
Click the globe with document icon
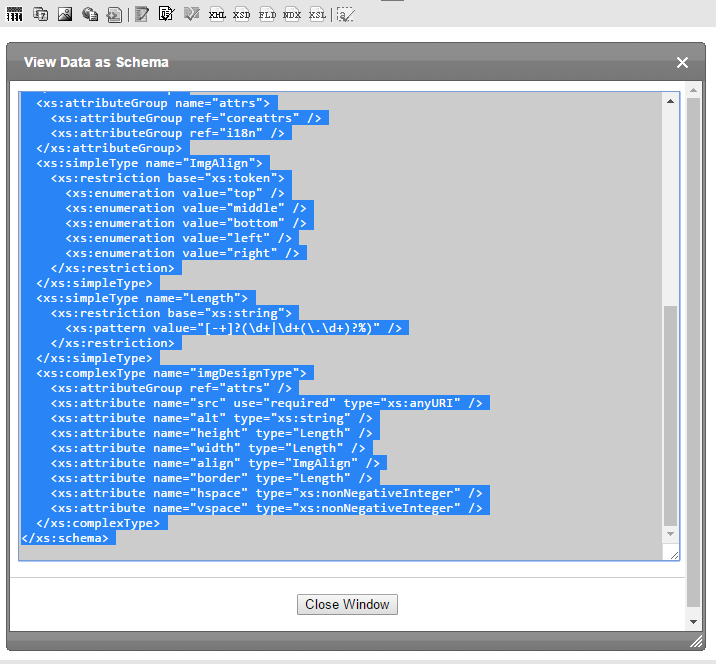[x=90, y=14]
